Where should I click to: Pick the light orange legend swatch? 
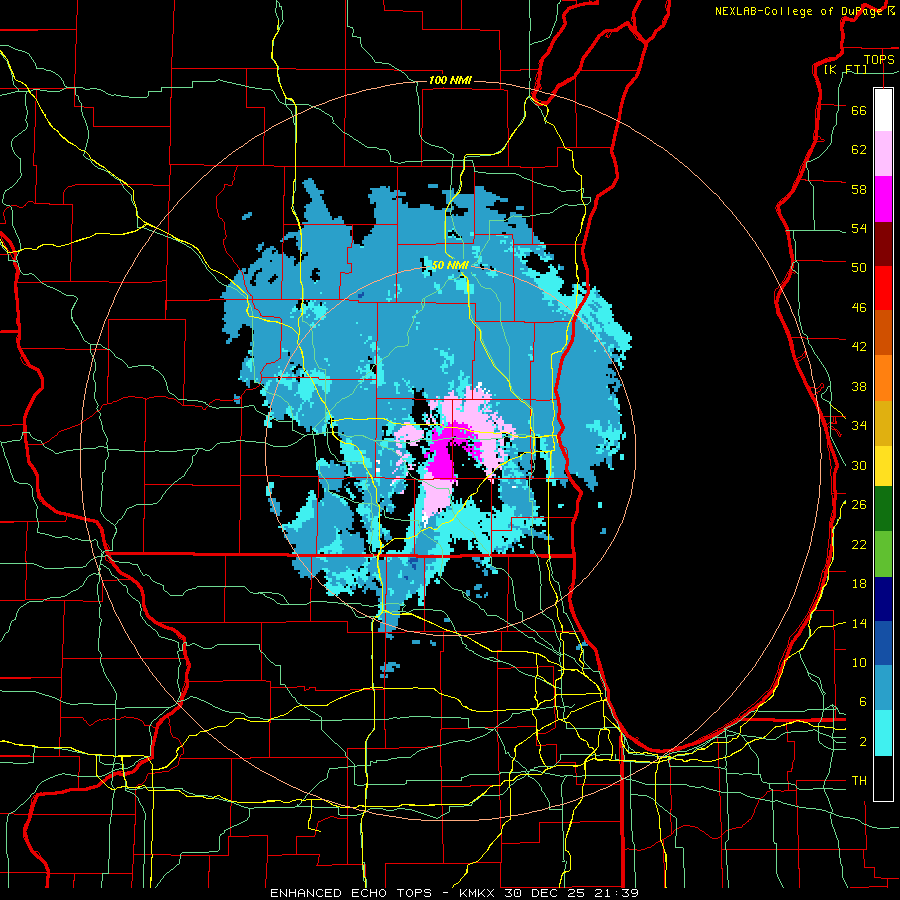coord(883,378)
